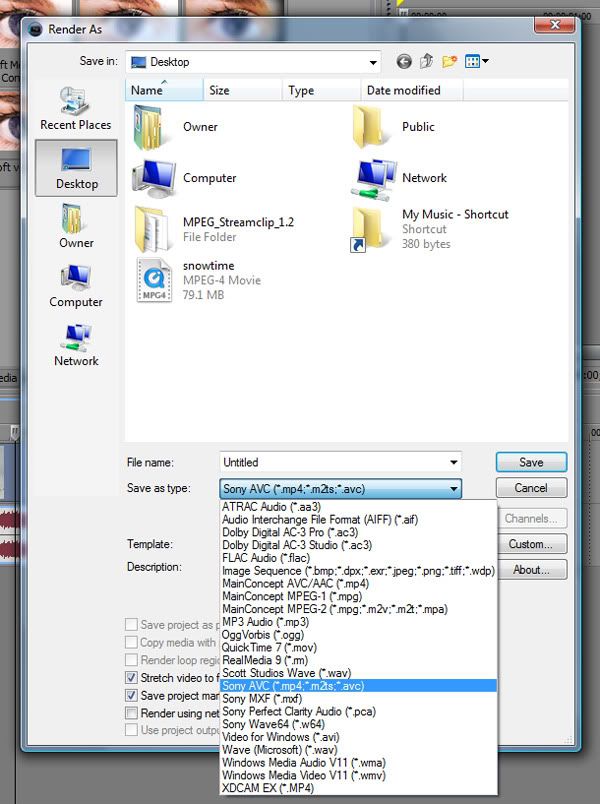The image size is (600, 804).
Task: Go up one folder level icon
Action: click(427, 62)
